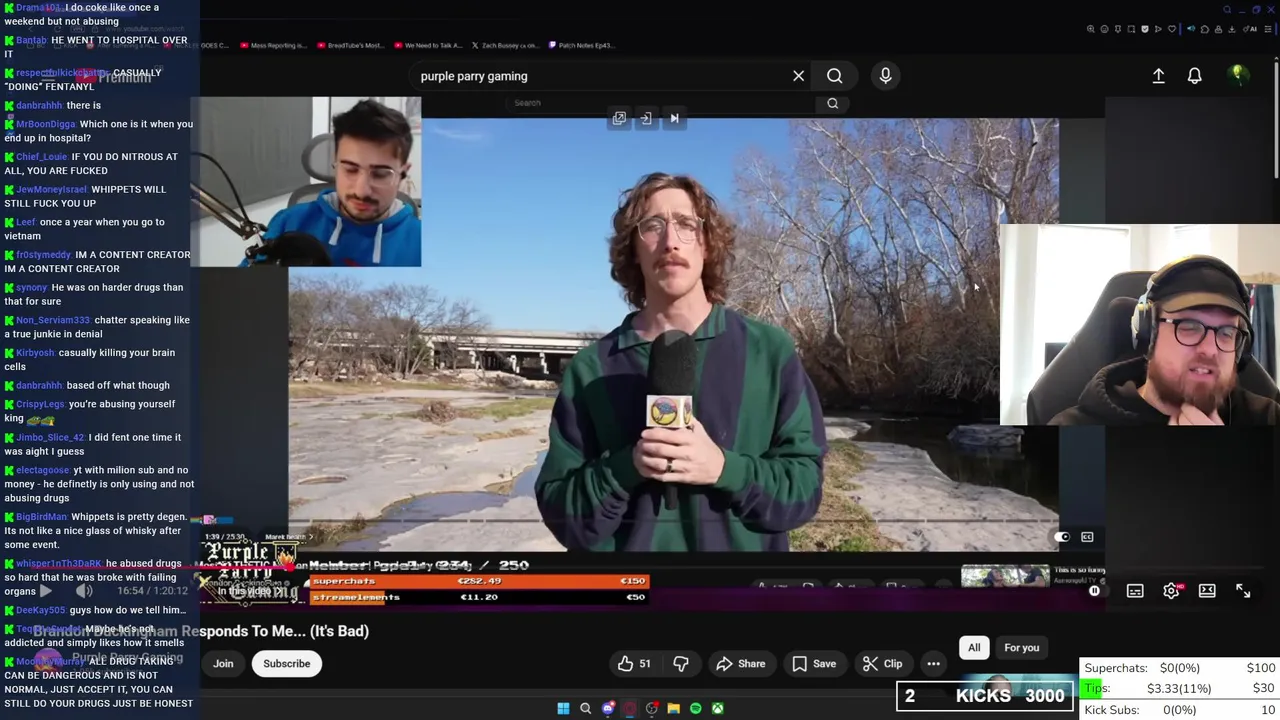The width and height of the screenshot is (1280, 720).
Task: Open the "Patch Notes Ep43..." bookmark
Action: 581,45
